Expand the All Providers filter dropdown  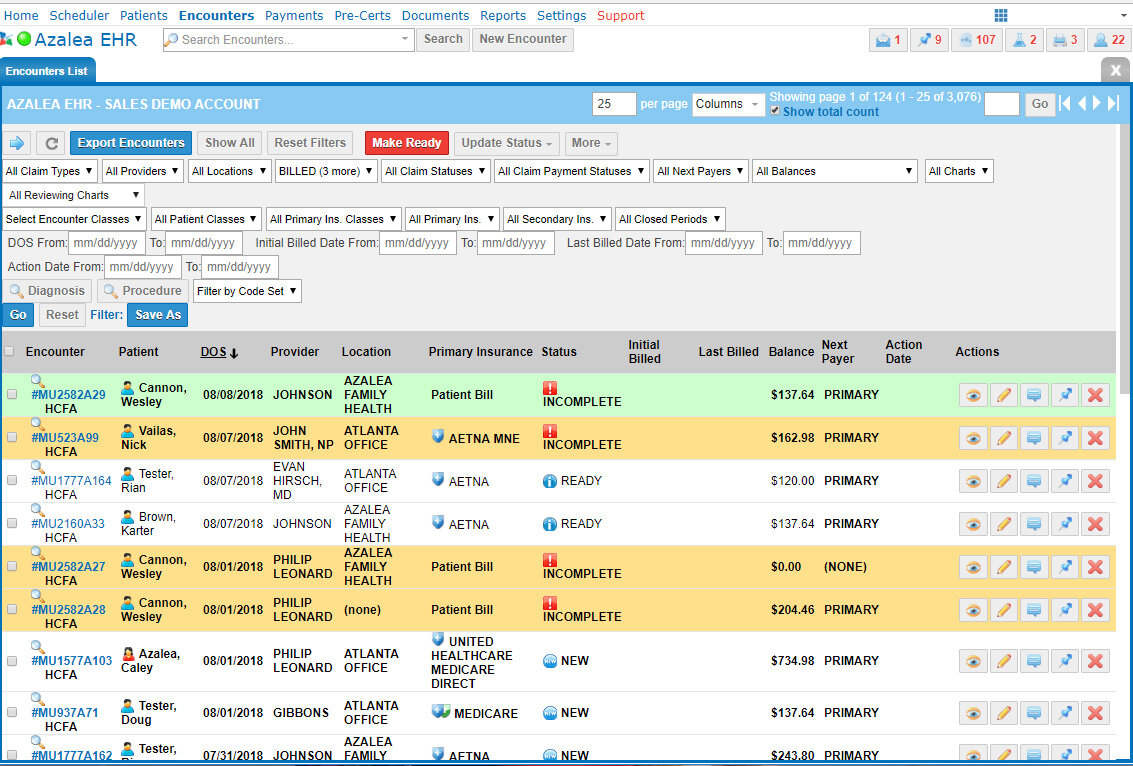(x=142, y=171)
